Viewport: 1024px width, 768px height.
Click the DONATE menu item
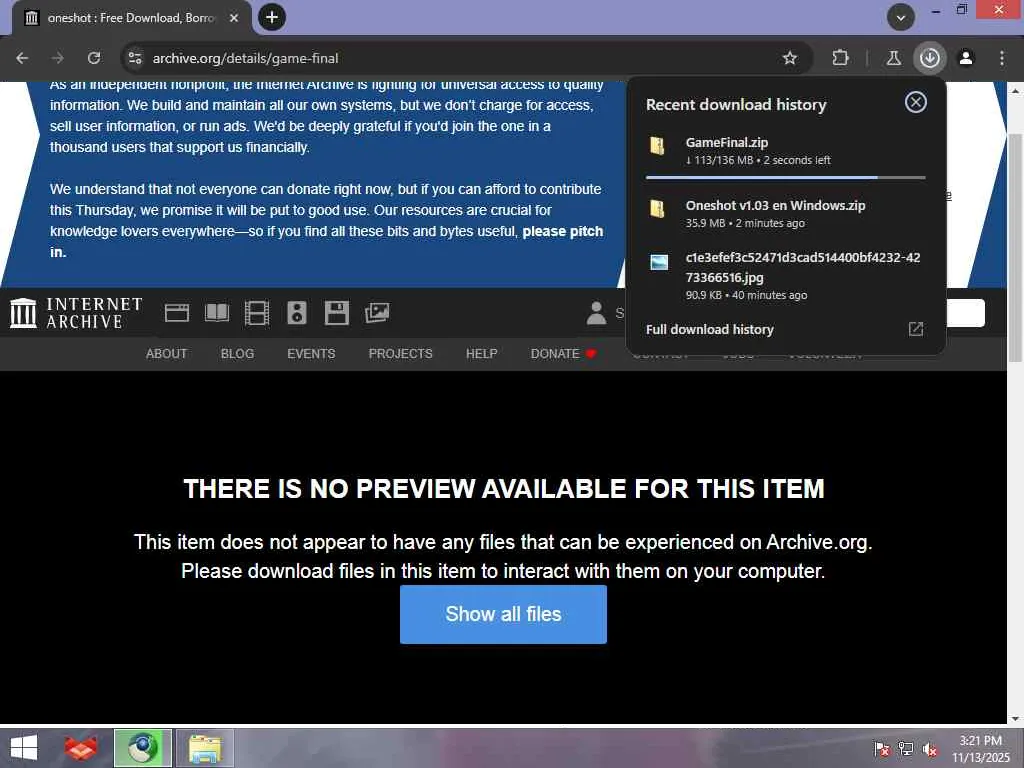pyautogui.click(x=563, y=353)
